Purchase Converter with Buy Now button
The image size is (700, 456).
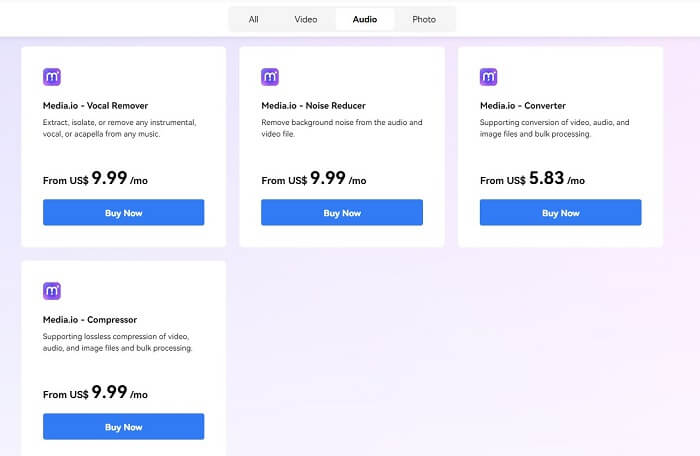click(560, 213)
